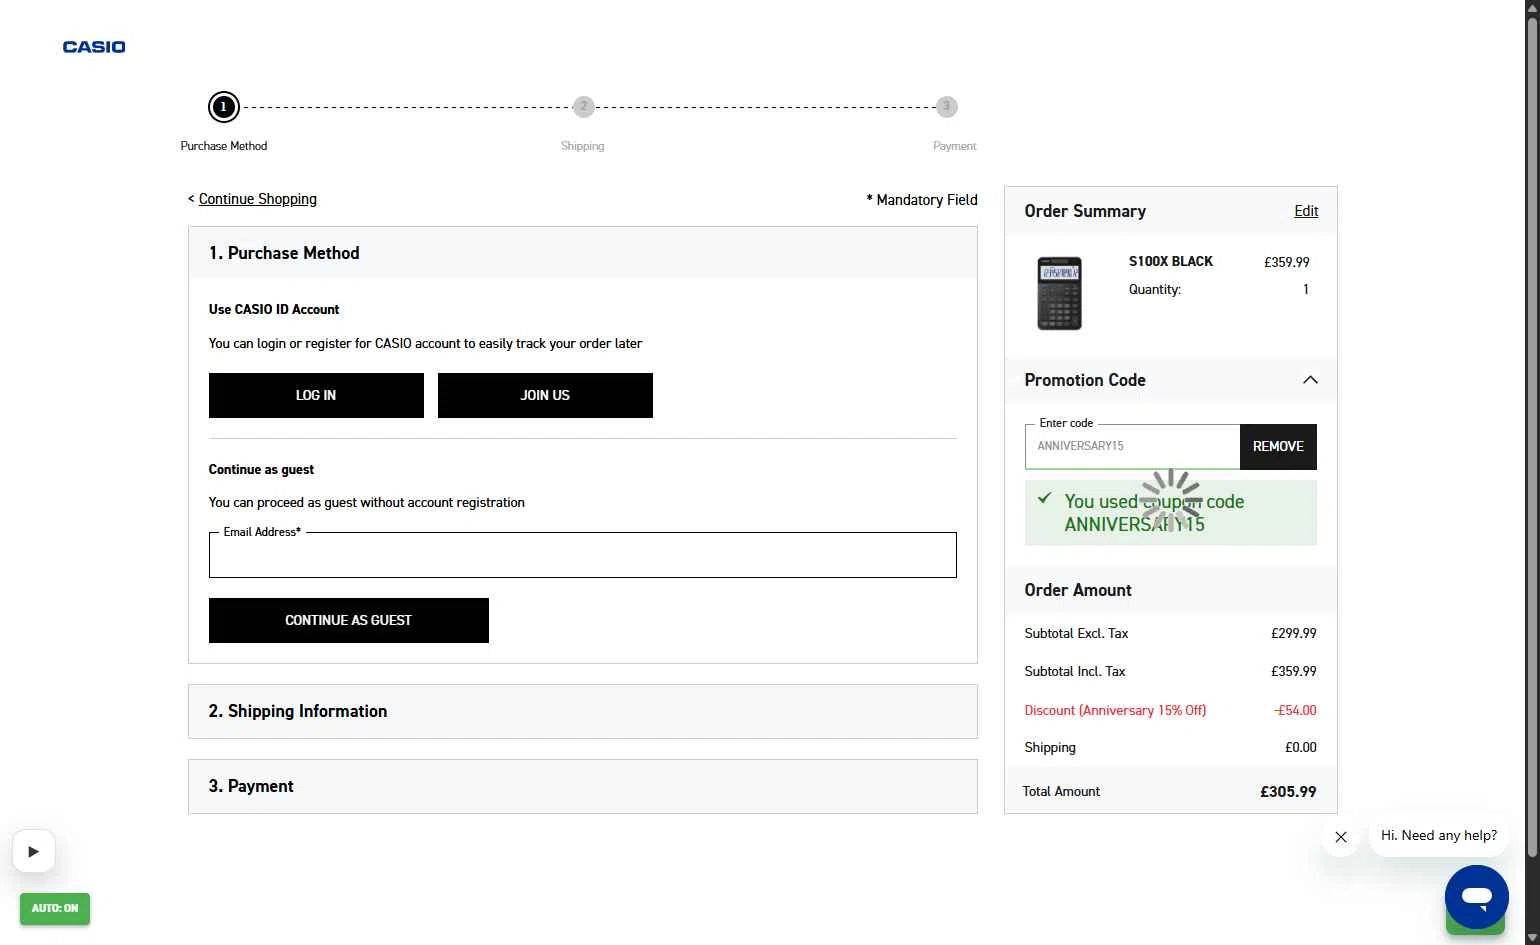Remove the ANNIVERSARY15 promo code
The image size is (1540, 945).
pyautogui.click(x=1278, y=447)
